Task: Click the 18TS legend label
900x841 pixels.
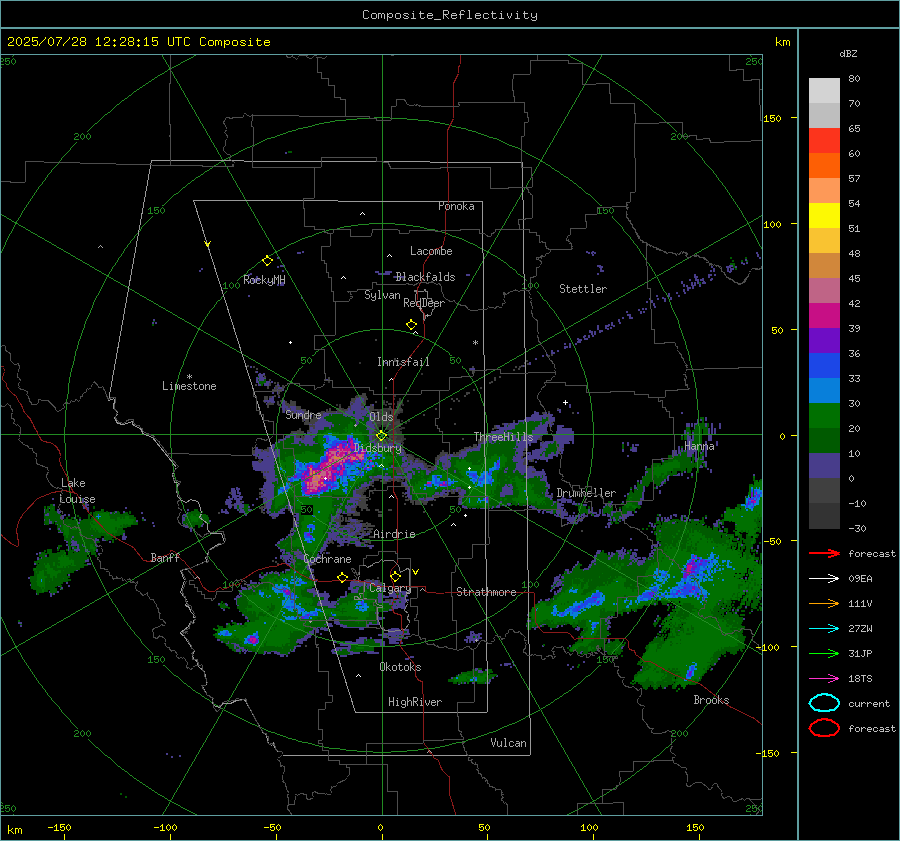Action: click(860, 679)
